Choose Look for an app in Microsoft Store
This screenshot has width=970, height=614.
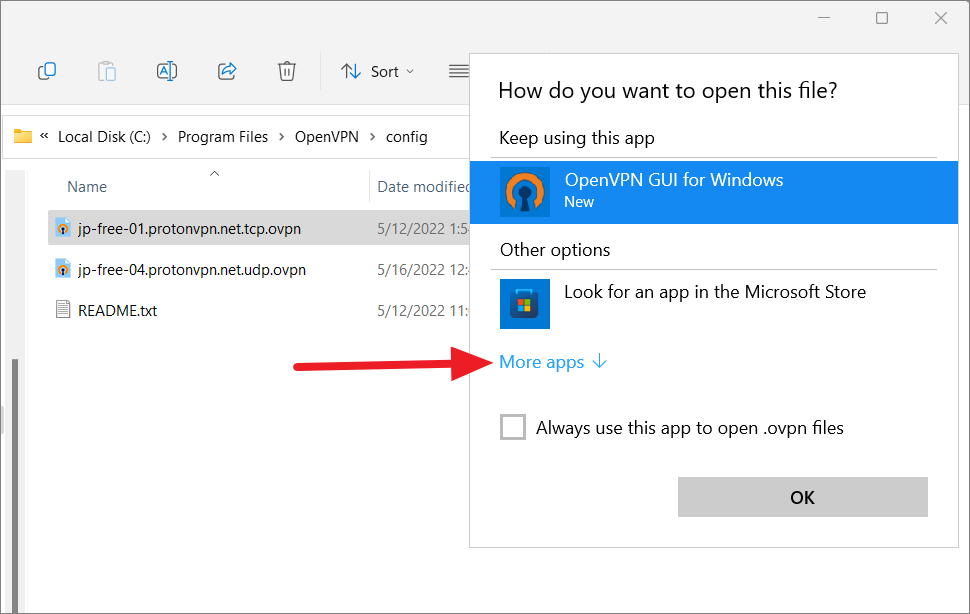point(714,292)
